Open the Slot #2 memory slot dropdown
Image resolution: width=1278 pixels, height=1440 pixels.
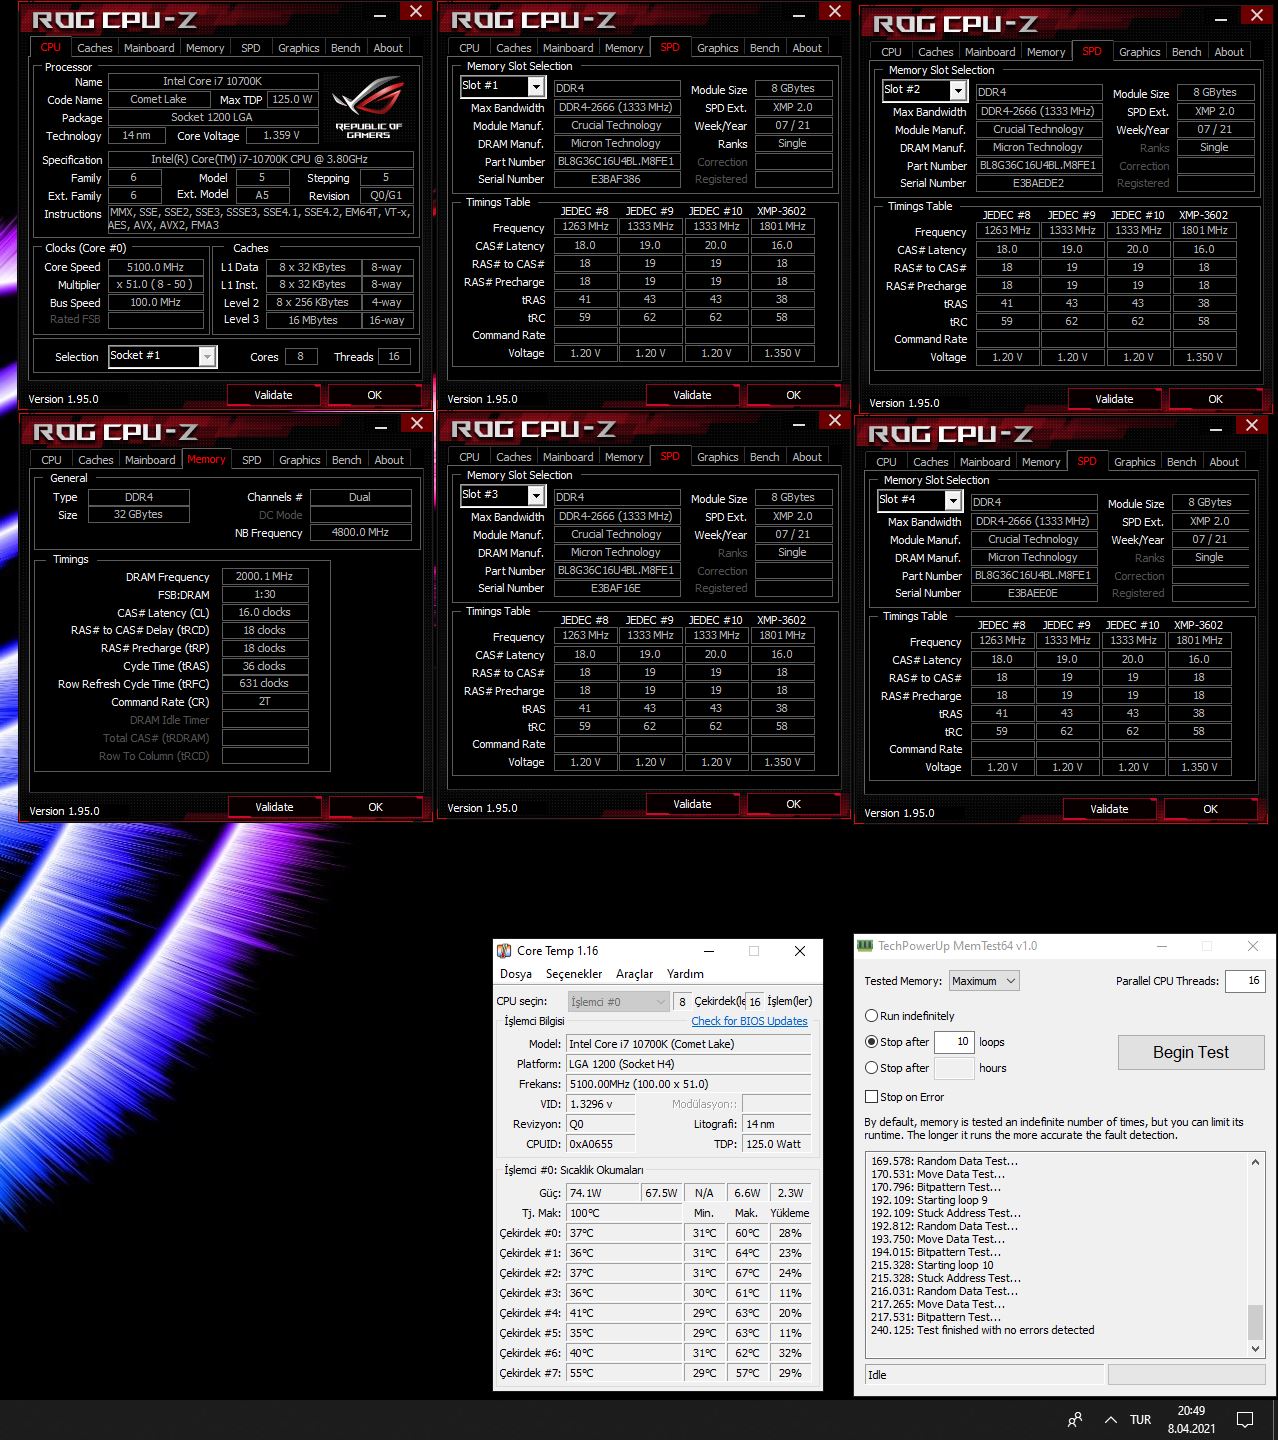point(958,90)
